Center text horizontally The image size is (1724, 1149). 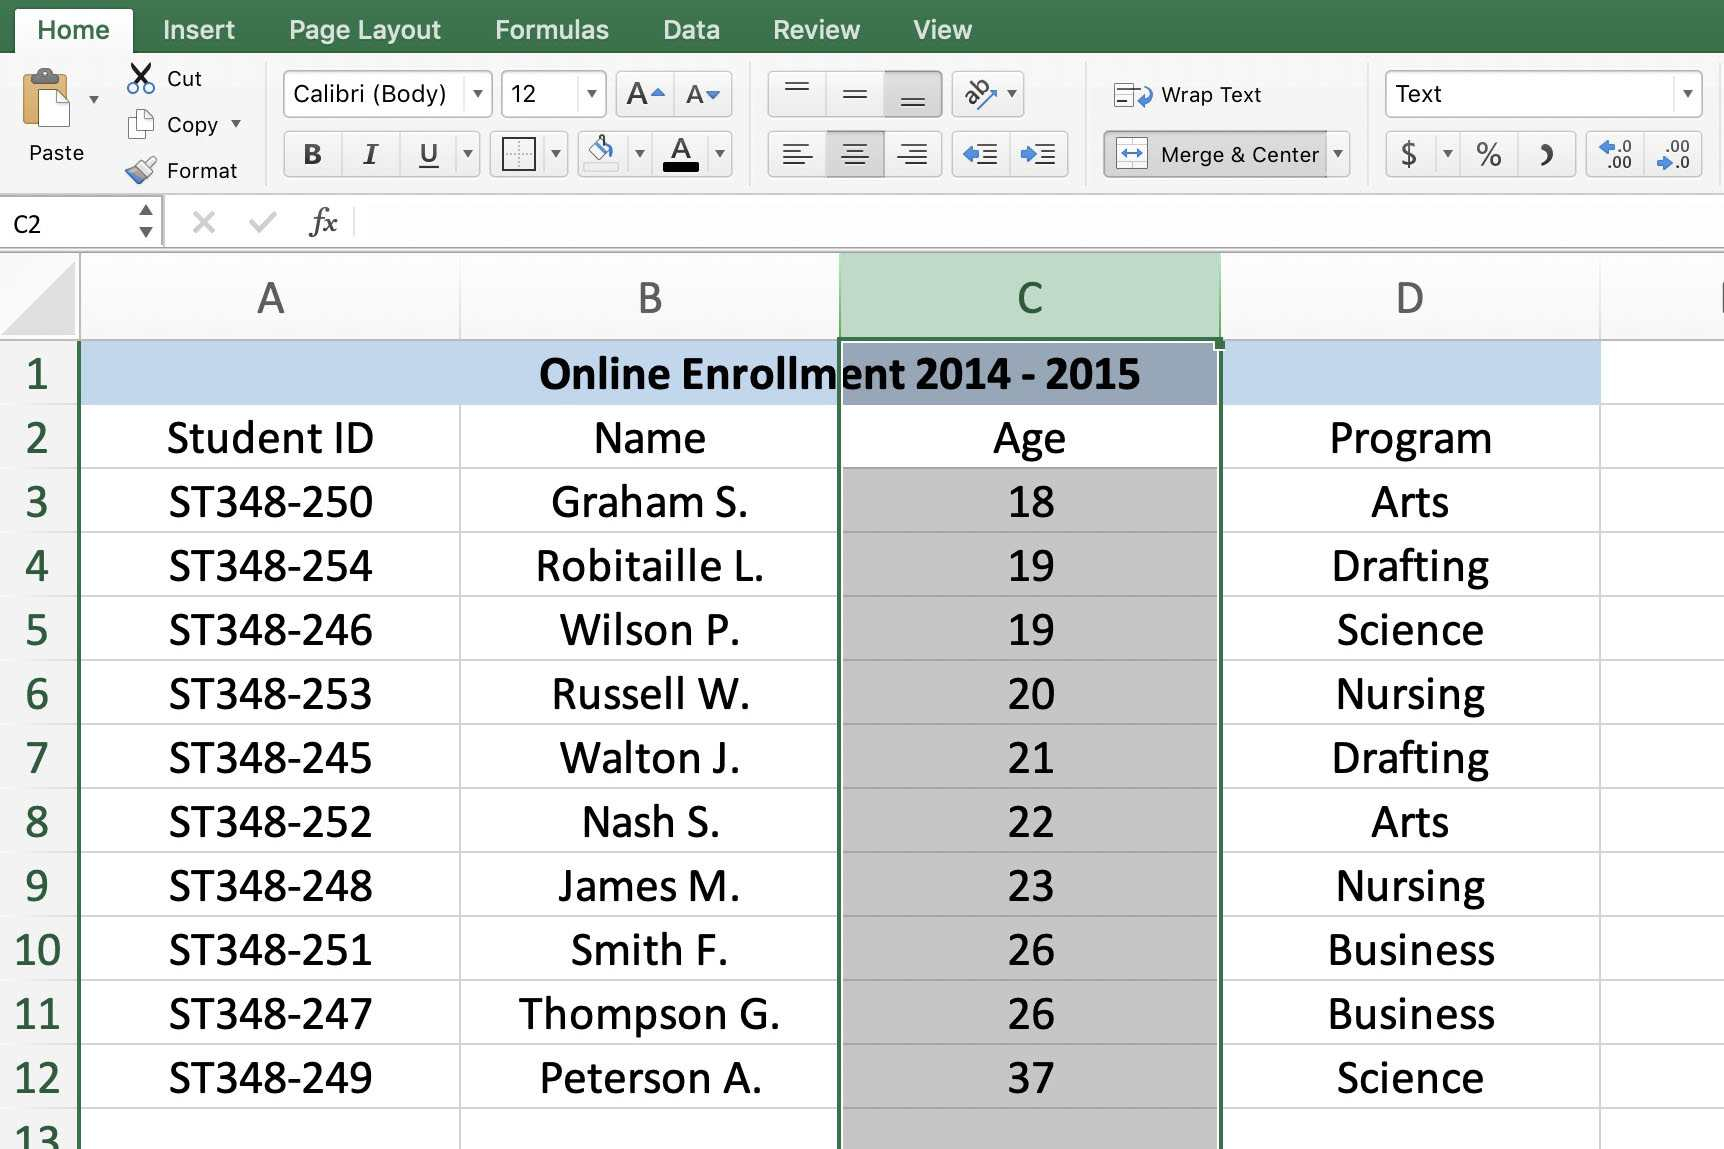point(855,154)
